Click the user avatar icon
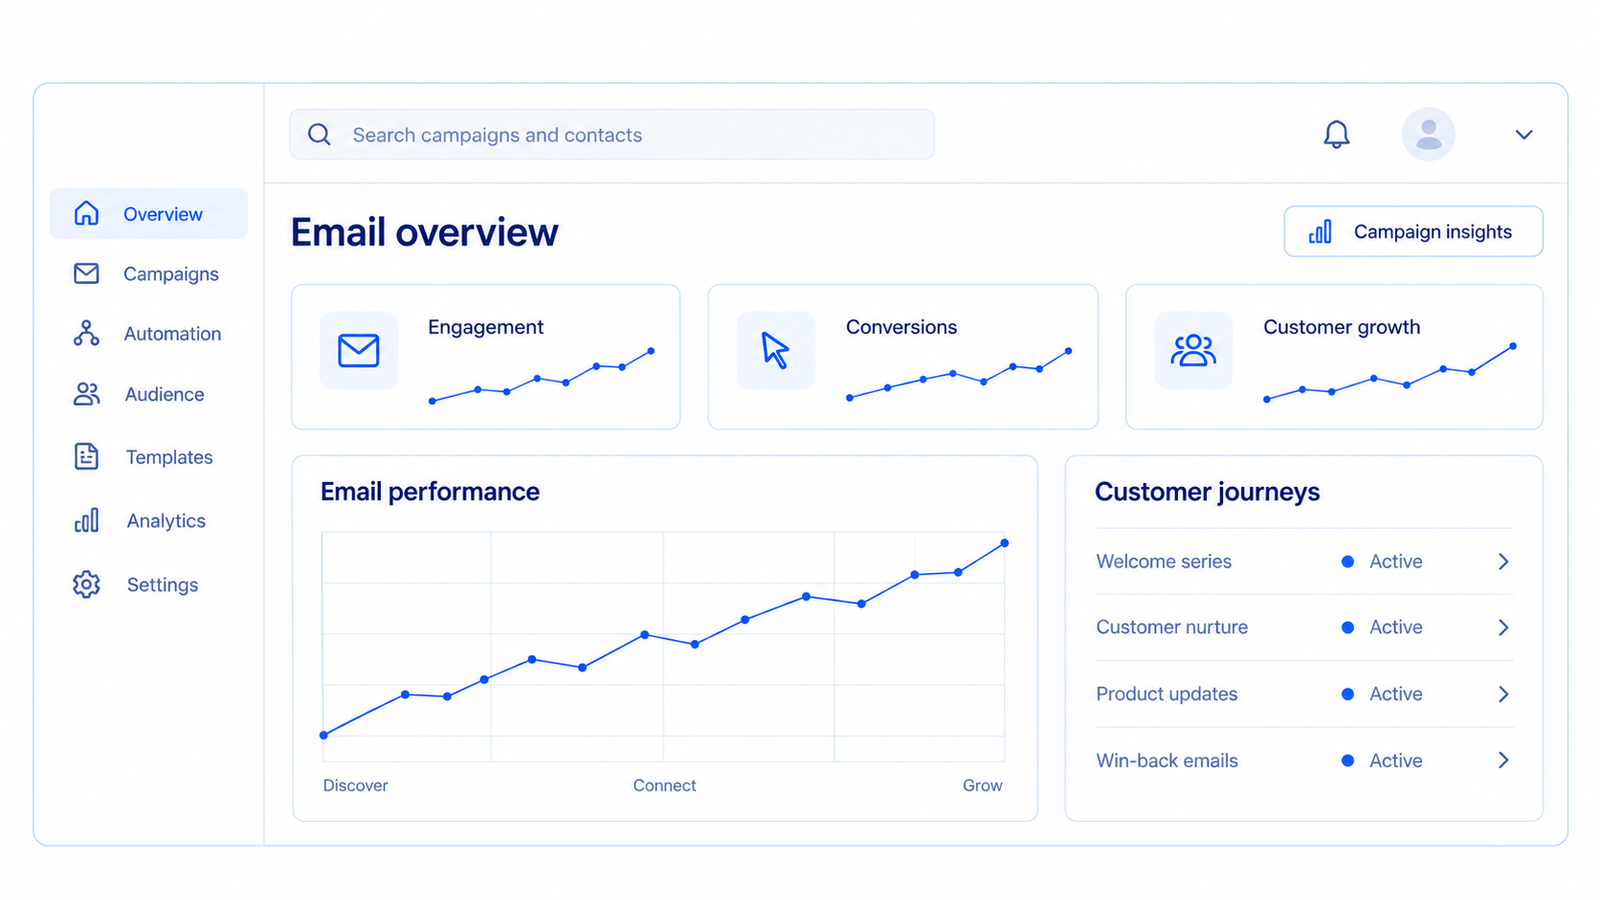1600x900 pixels. click(1429, 134)
